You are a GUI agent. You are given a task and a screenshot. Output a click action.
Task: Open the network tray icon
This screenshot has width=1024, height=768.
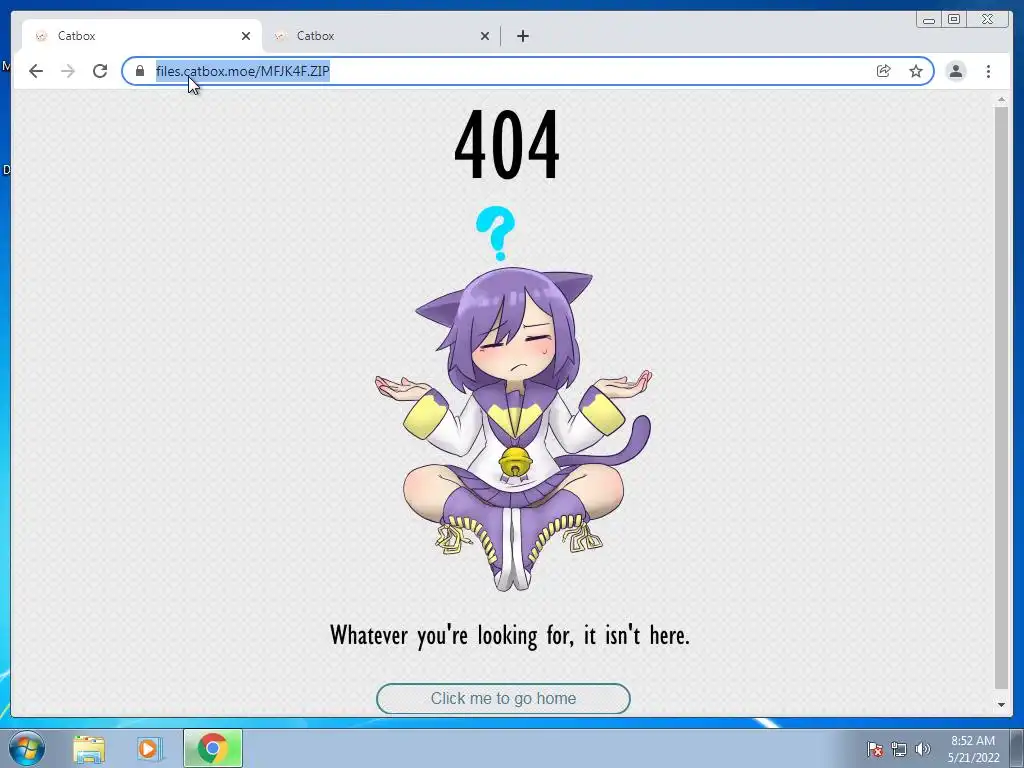pos(899,749)
